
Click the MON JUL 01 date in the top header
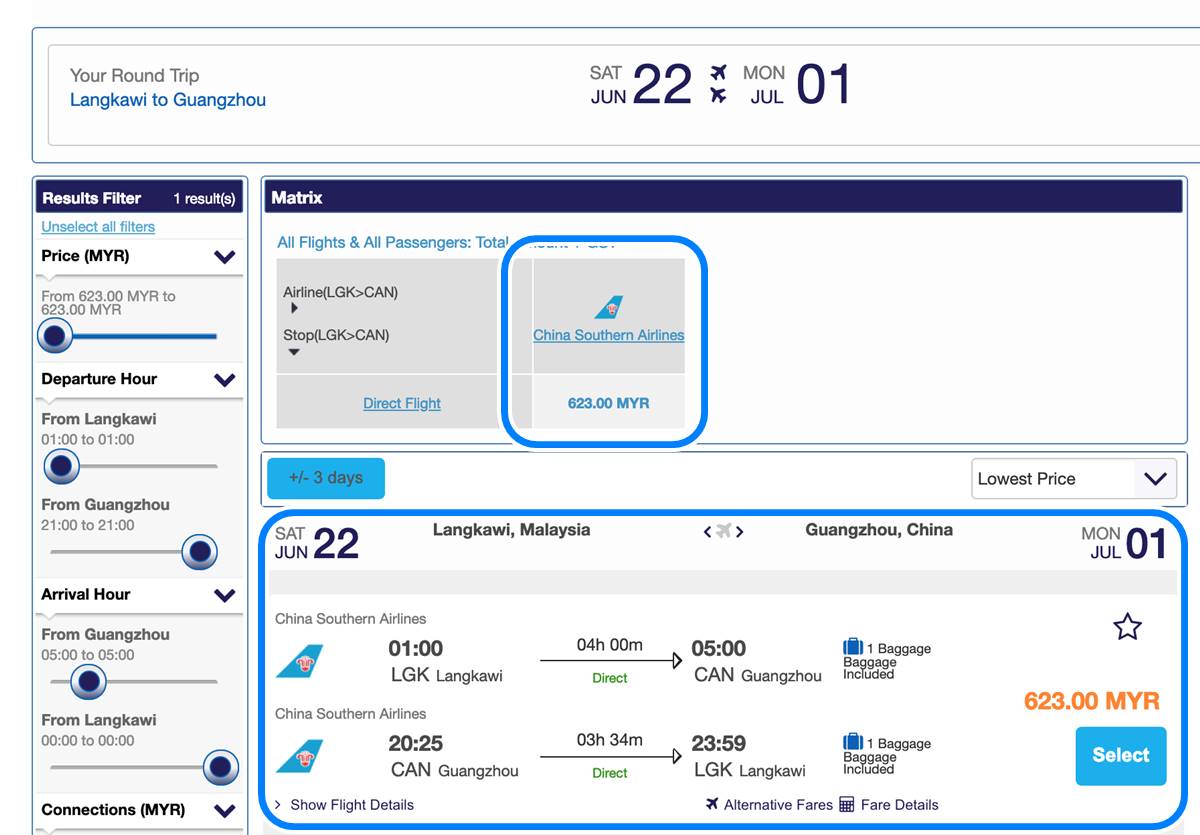click(x=797, y=85)
